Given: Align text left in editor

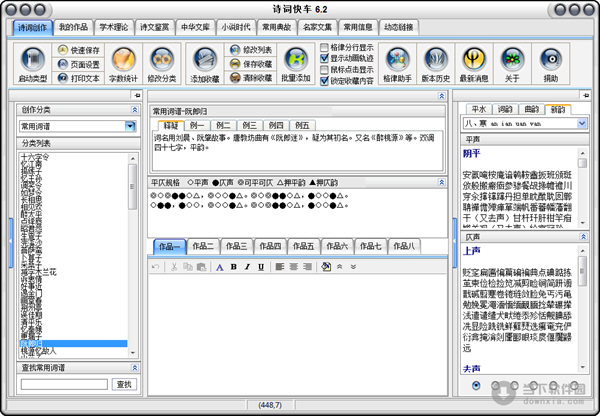Looking at the screenshot, I should click(280, 267).
